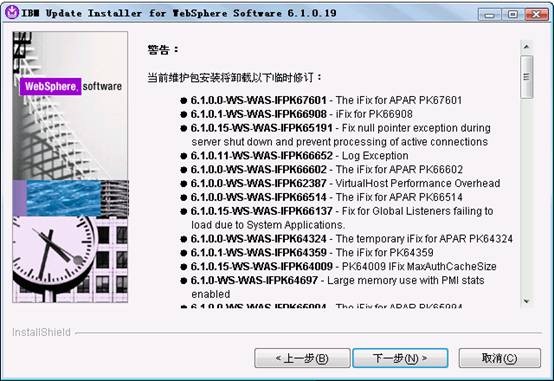Click the scrollbar up arrow
The image size is (554, 381).
coord(526,47)
